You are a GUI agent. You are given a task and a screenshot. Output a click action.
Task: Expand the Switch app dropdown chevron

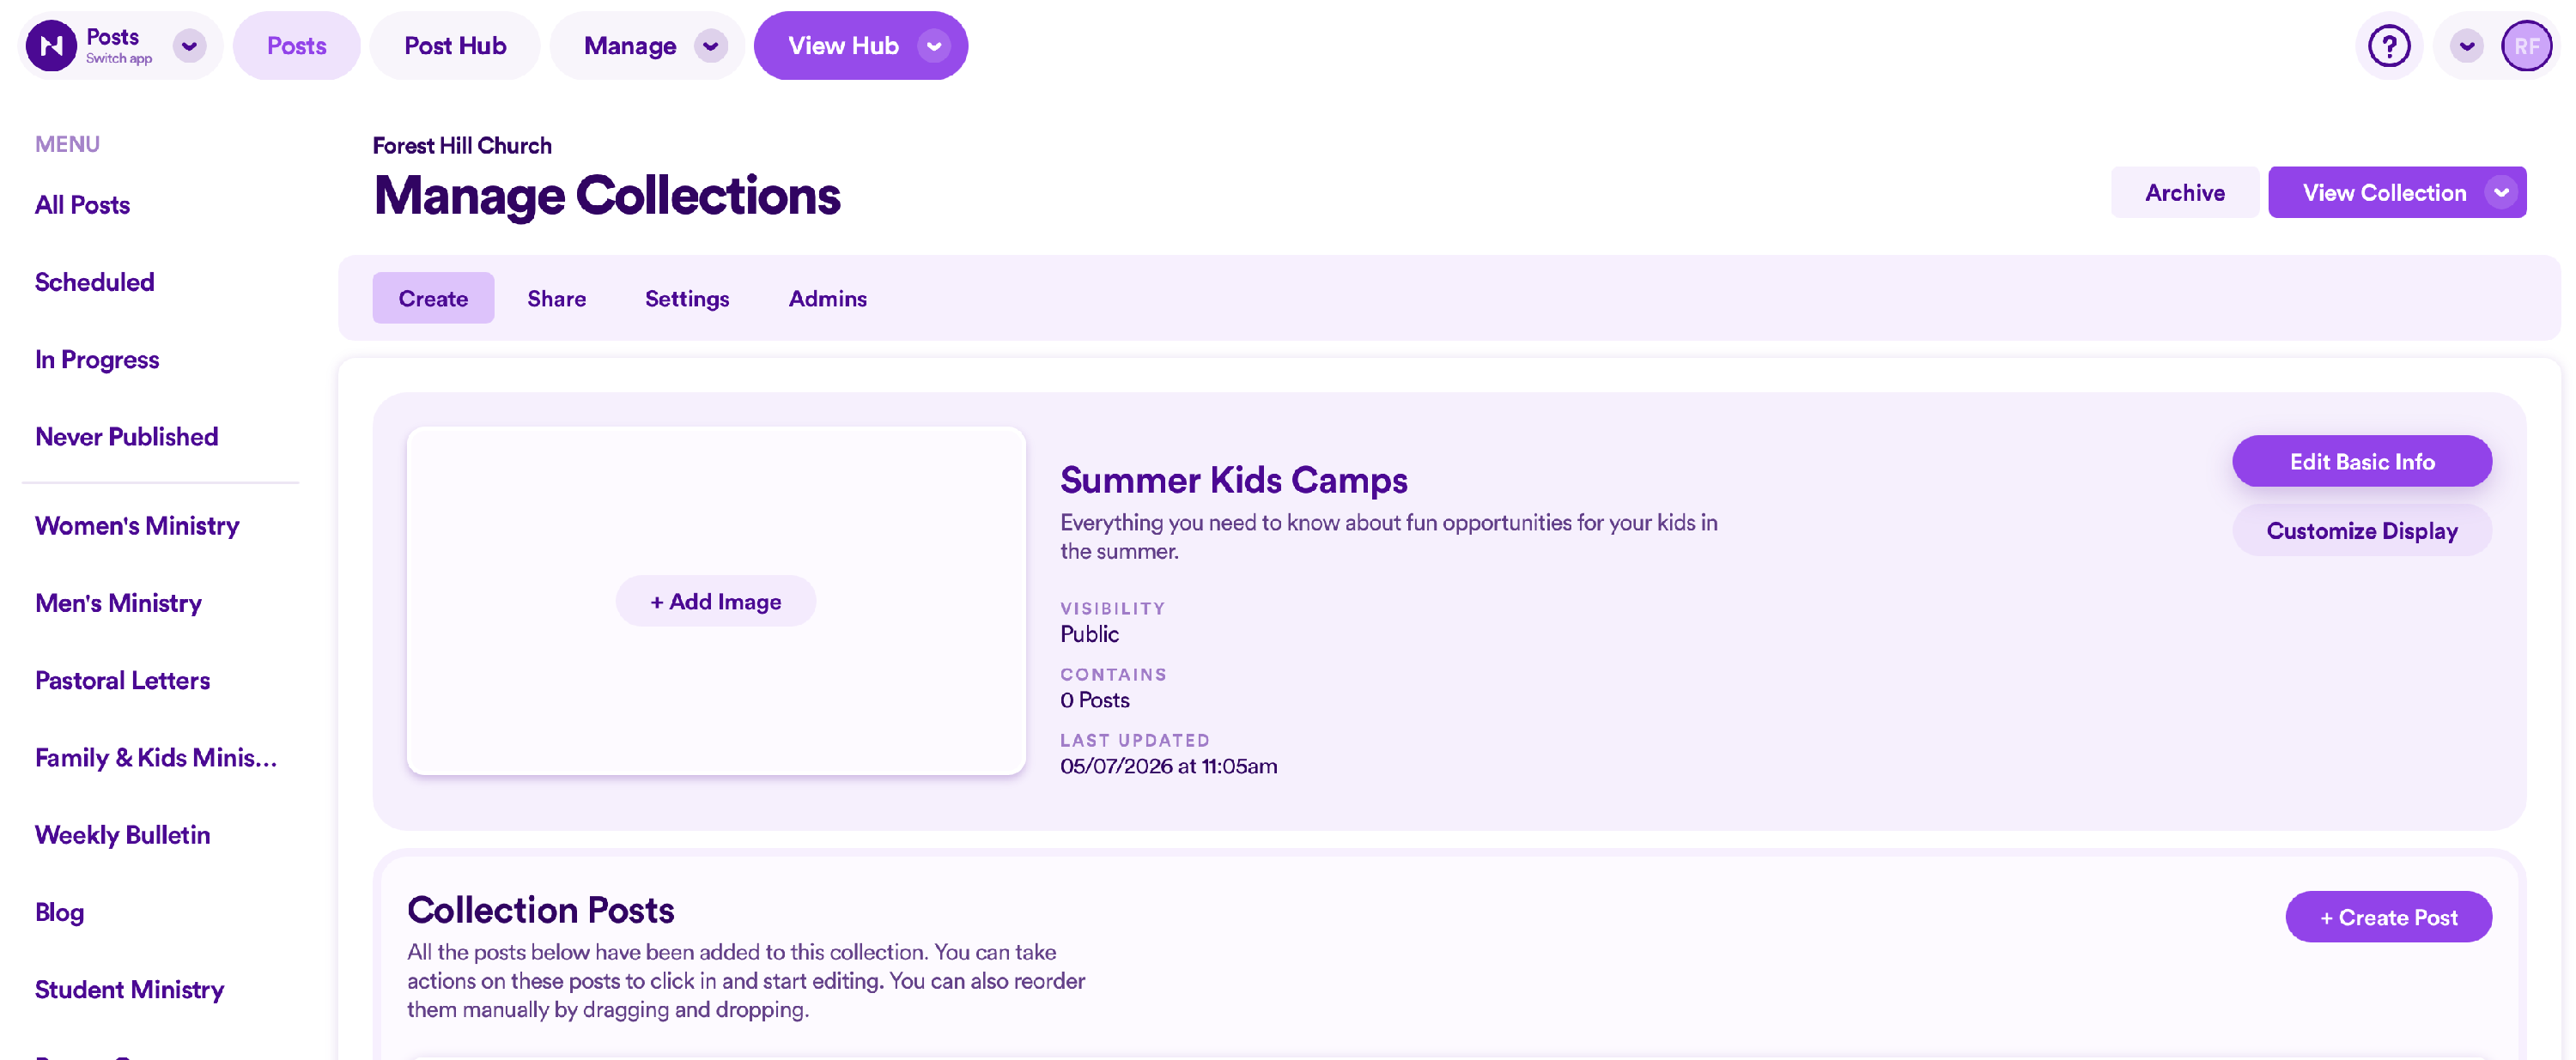(189, 46)
